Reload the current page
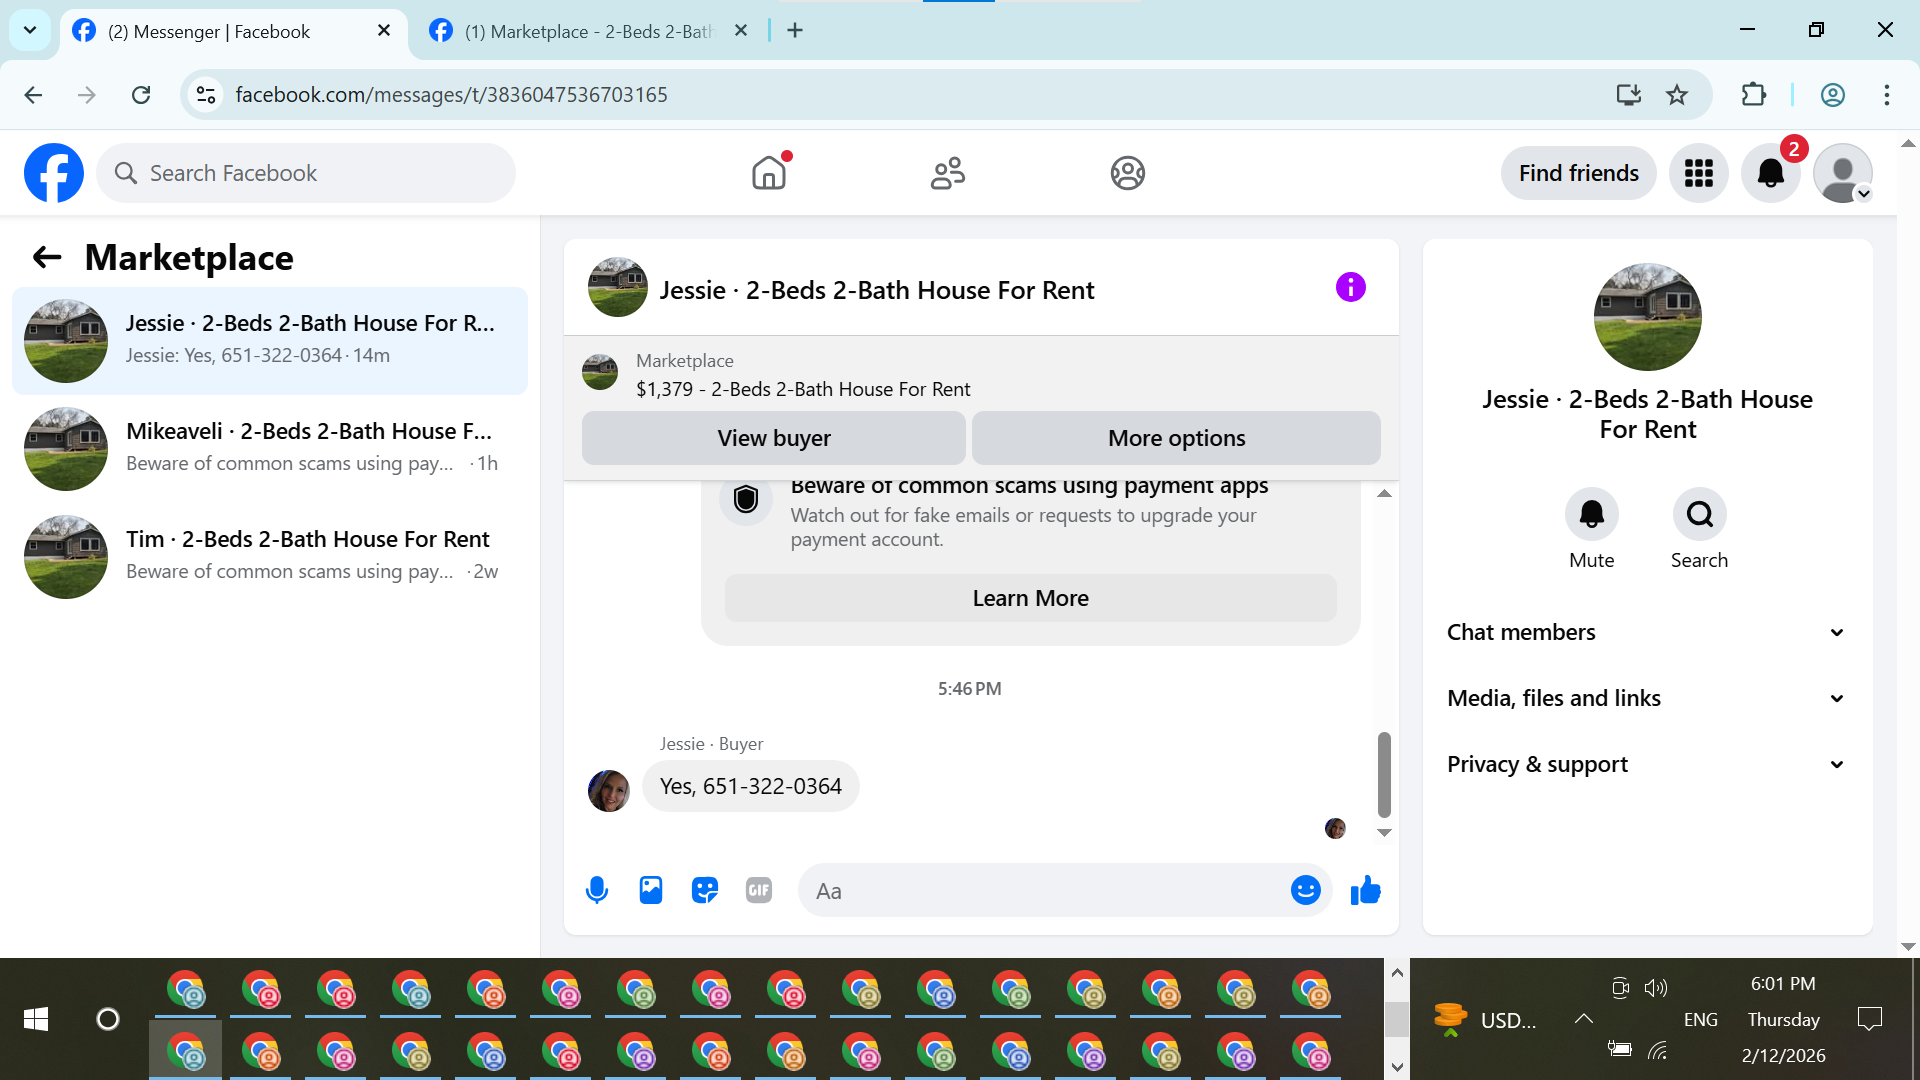 [141, 95]
